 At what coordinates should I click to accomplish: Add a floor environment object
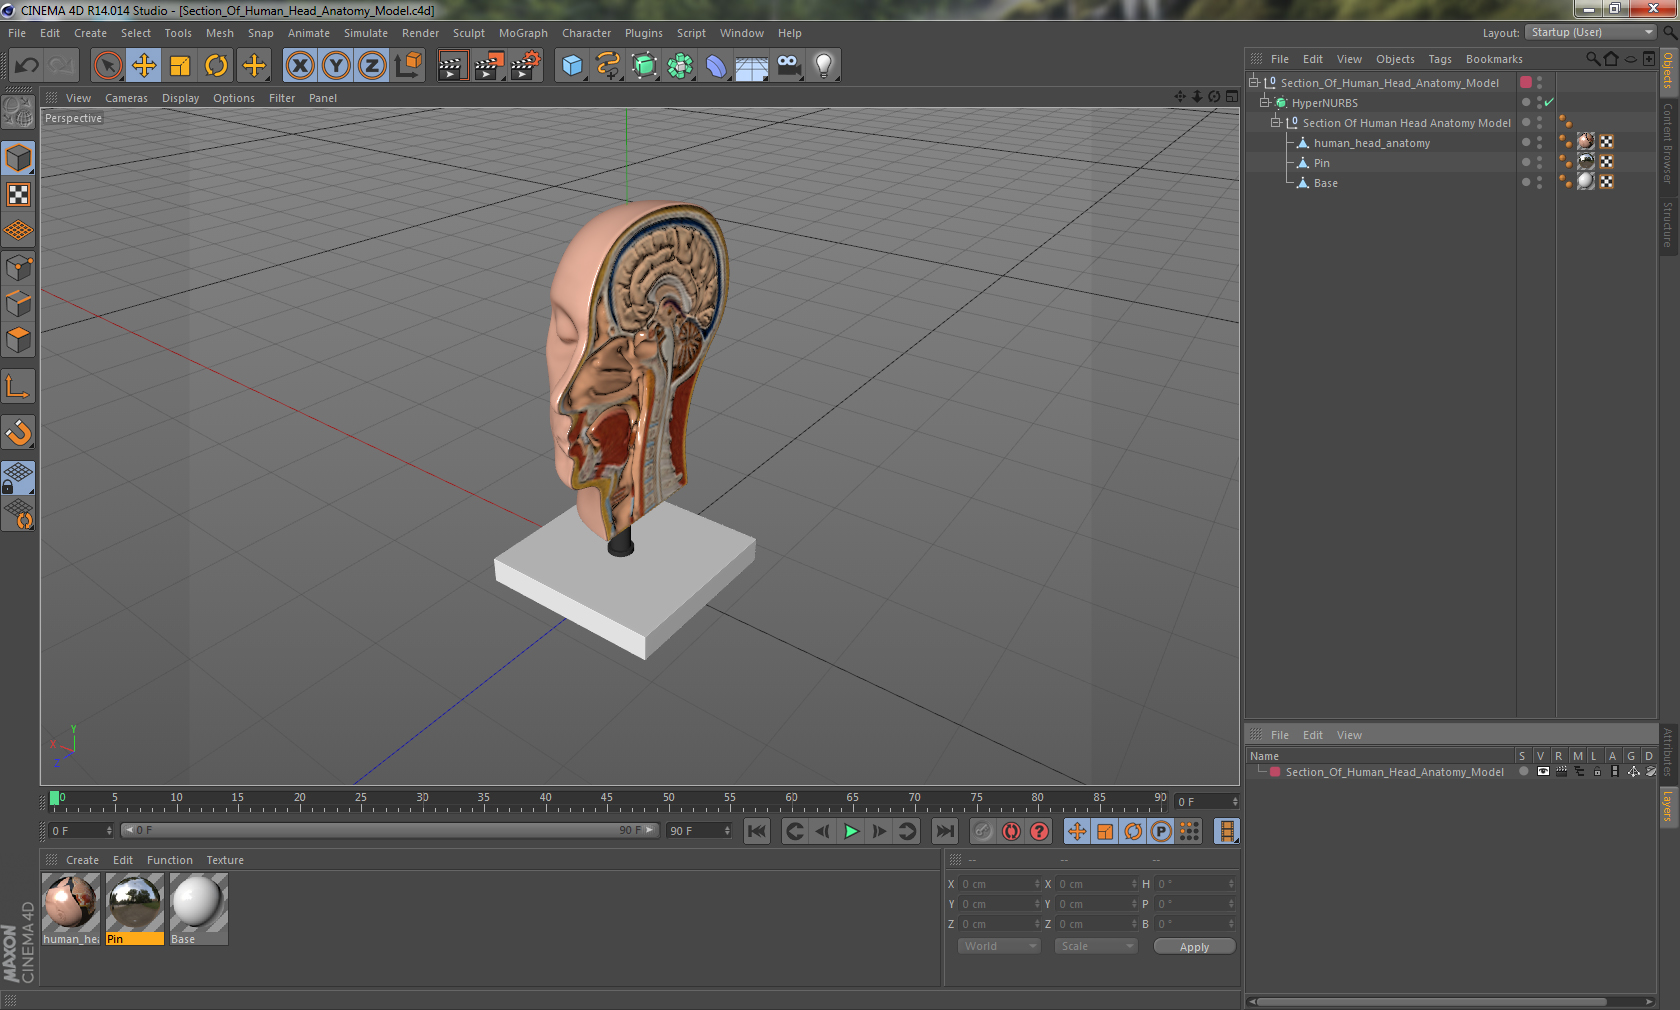coord(752,66)
